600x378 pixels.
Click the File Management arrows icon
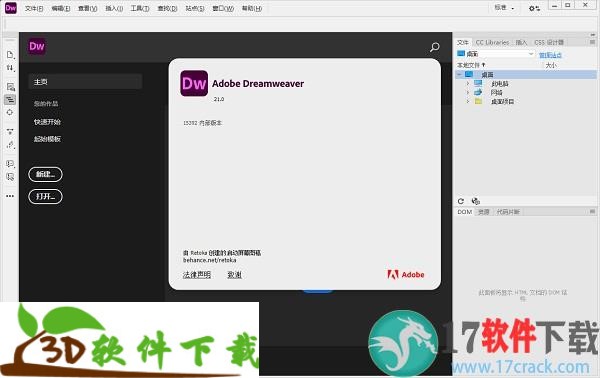pyautogui.click(x=10, y=68)
